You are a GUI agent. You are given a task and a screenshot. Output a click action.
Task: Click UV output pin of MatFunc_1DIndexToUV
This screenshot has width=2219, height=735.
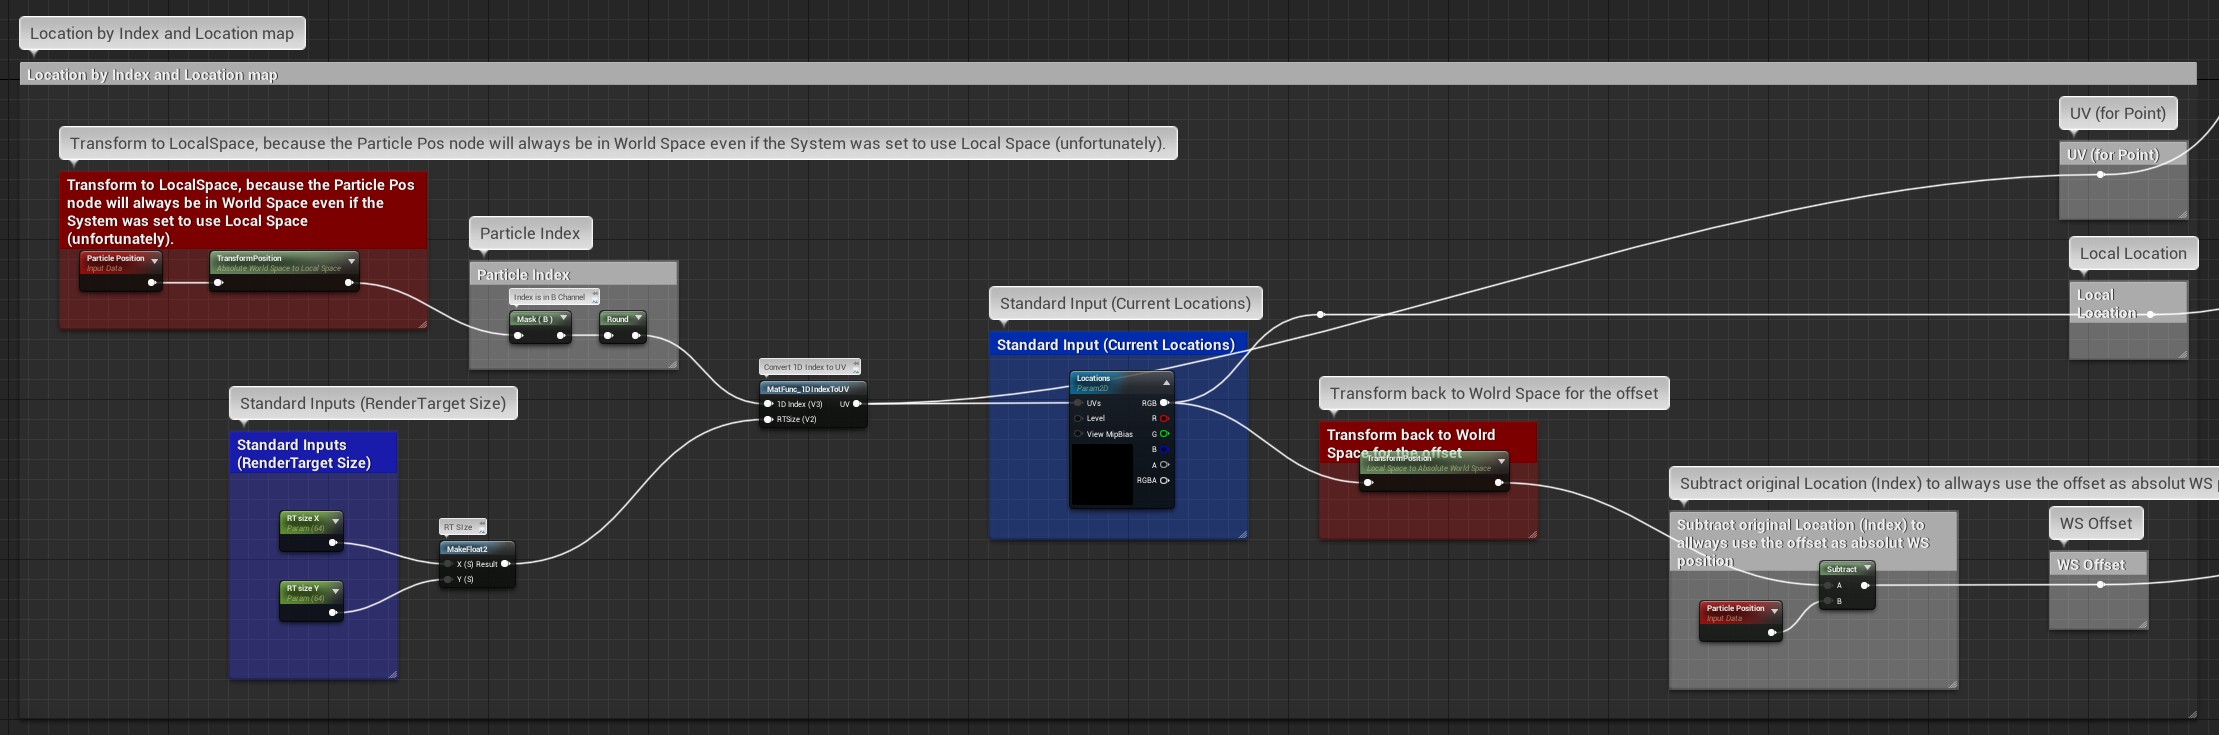(x=857, y=404)
